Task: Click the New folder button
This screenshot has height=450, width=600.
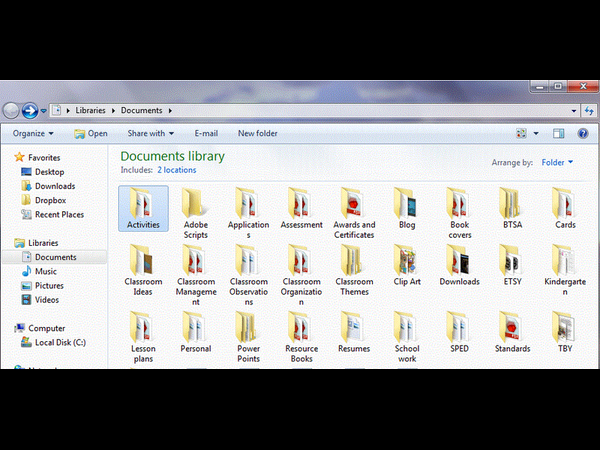Action: coord(257,133)
